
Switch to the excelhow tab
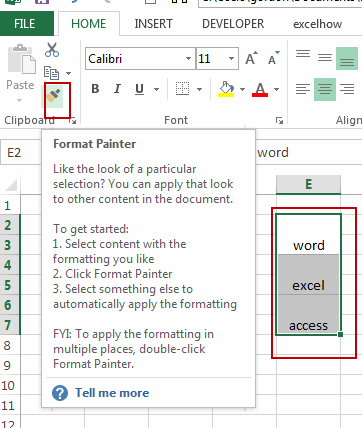317,24
